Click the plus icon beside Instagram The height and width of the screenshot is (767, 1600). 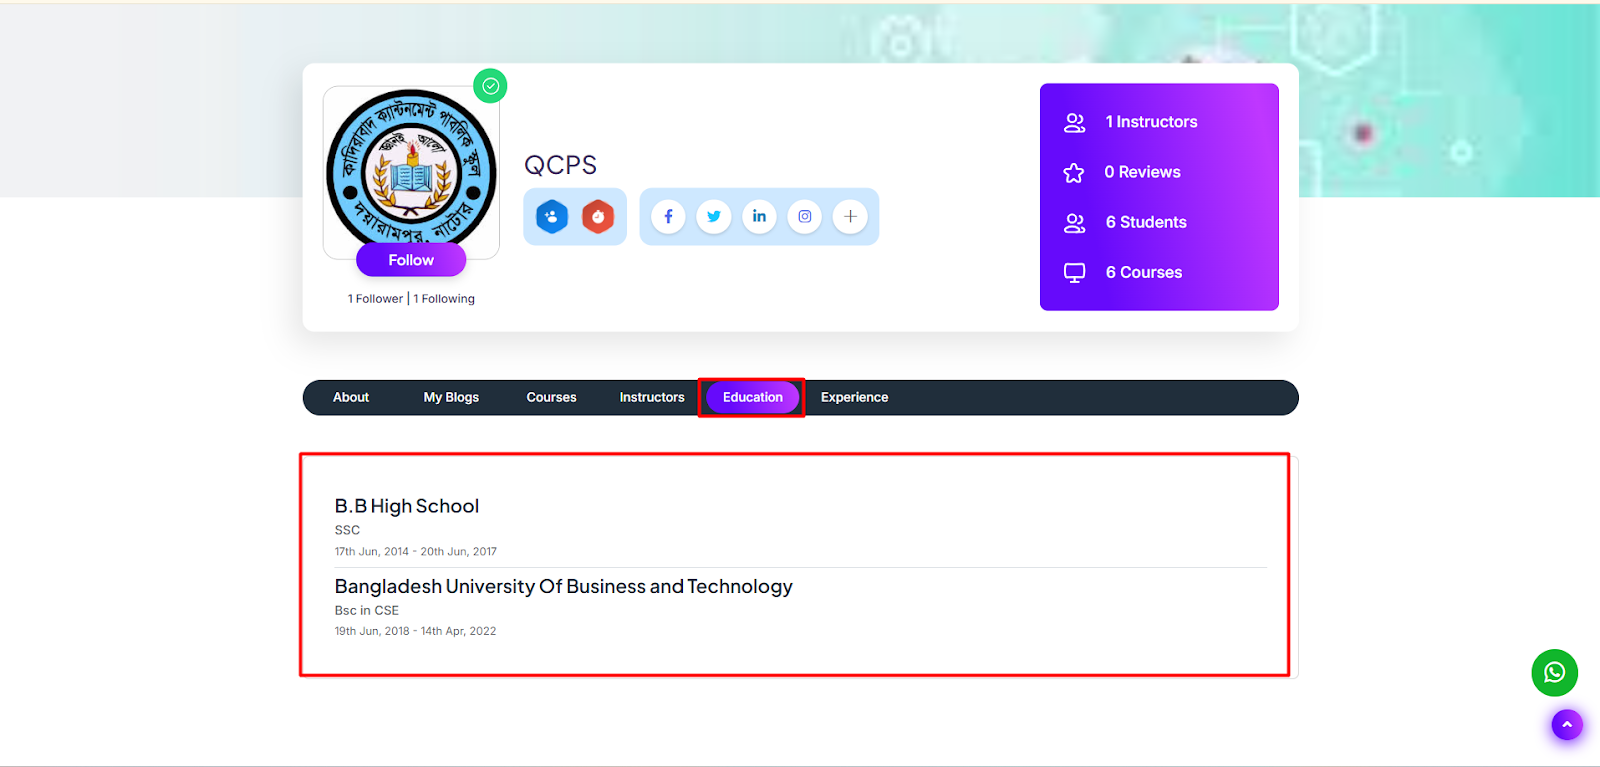[x=850, y=216]
